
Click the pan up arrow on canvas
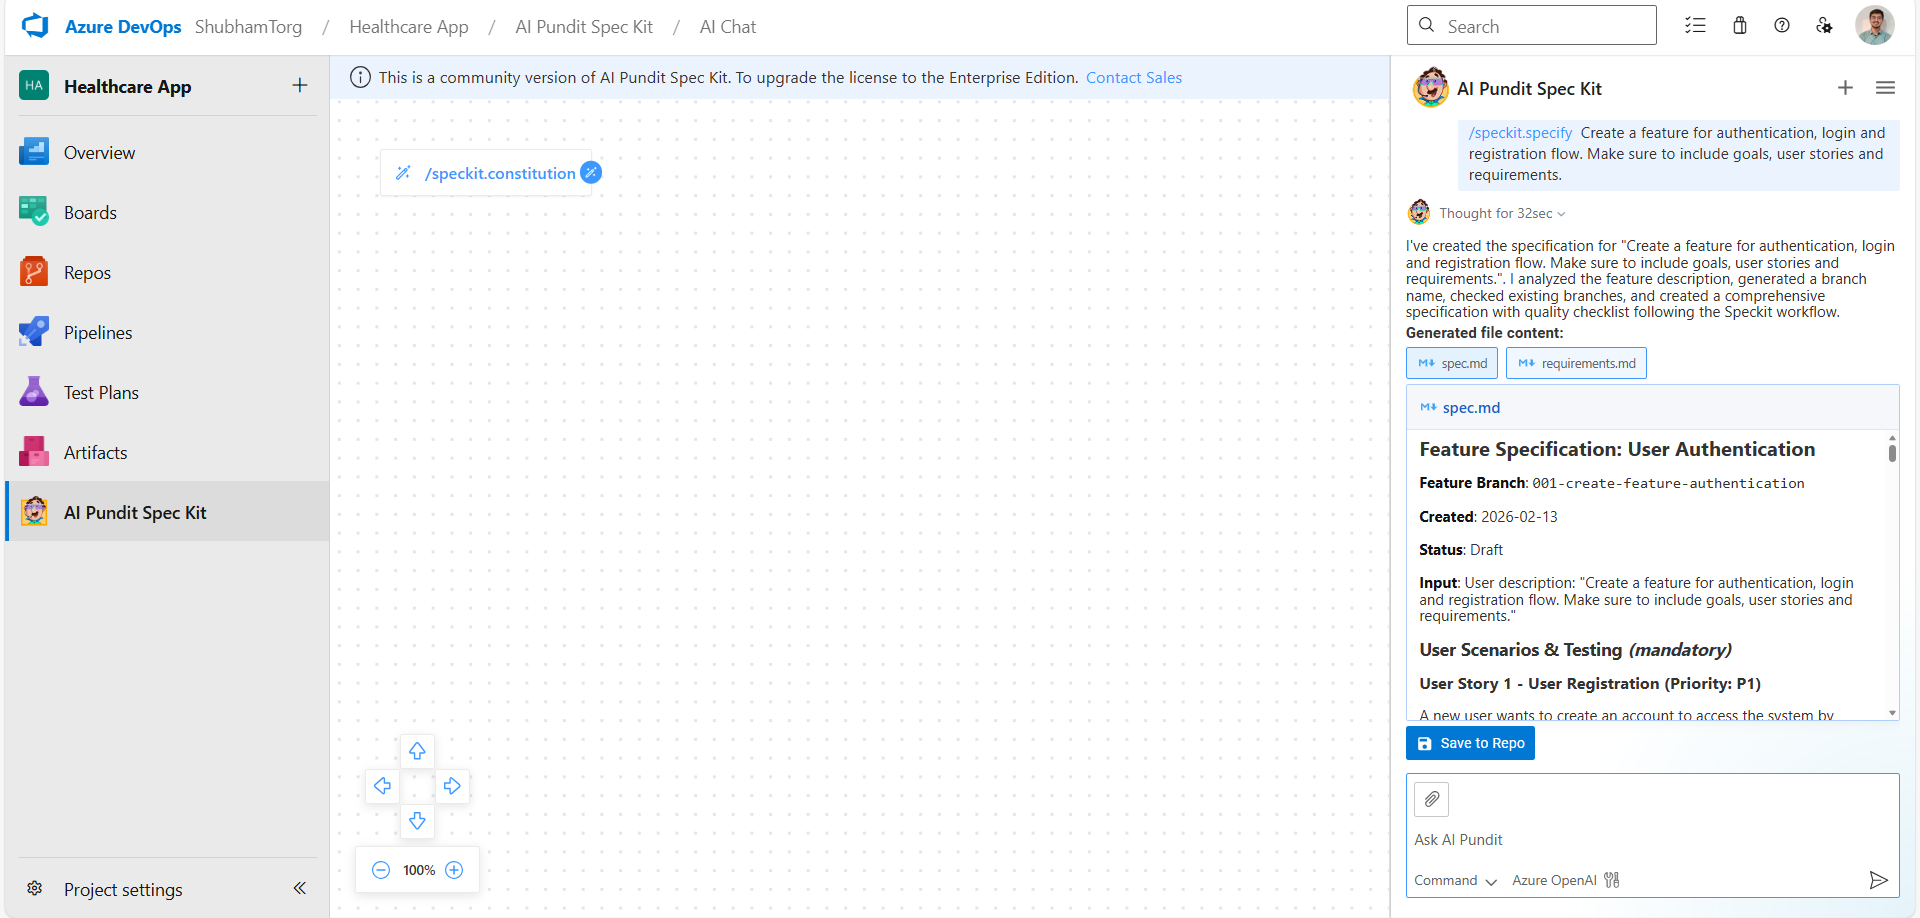[x=417, y=751]
